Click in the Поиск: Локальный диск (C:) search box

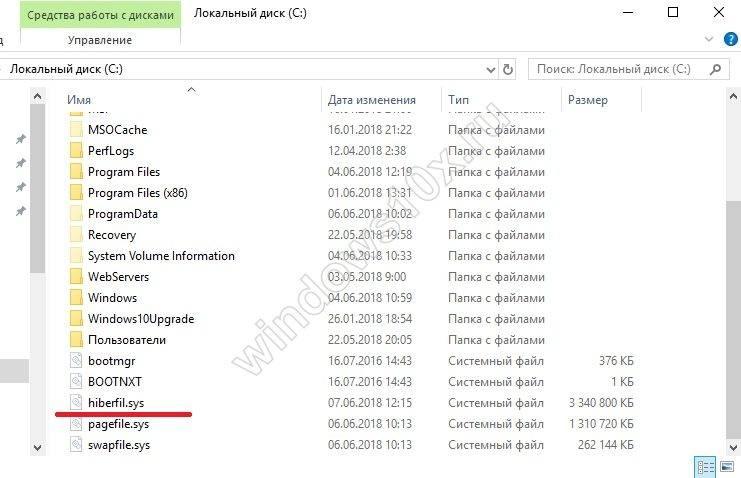coord(619,70)
